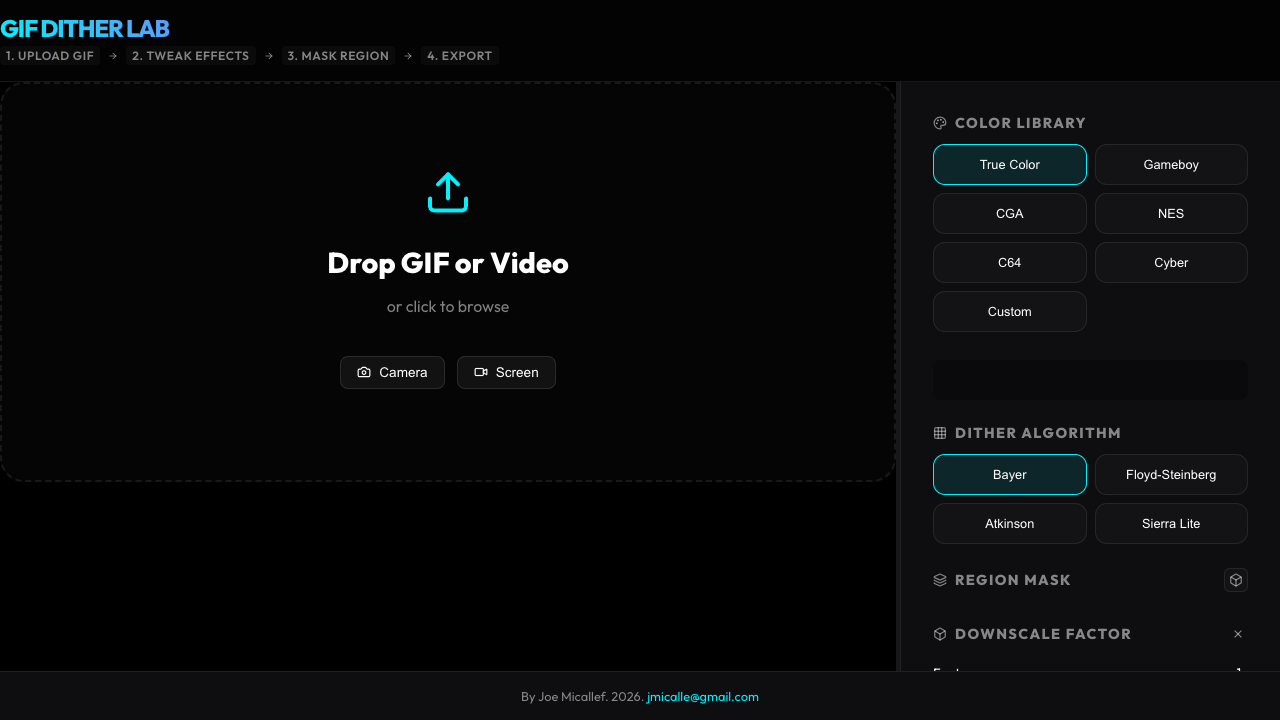Go to step 3. Mask Region
The image size is (1280, 720).
pyautogui.click(x=338, y=56)
